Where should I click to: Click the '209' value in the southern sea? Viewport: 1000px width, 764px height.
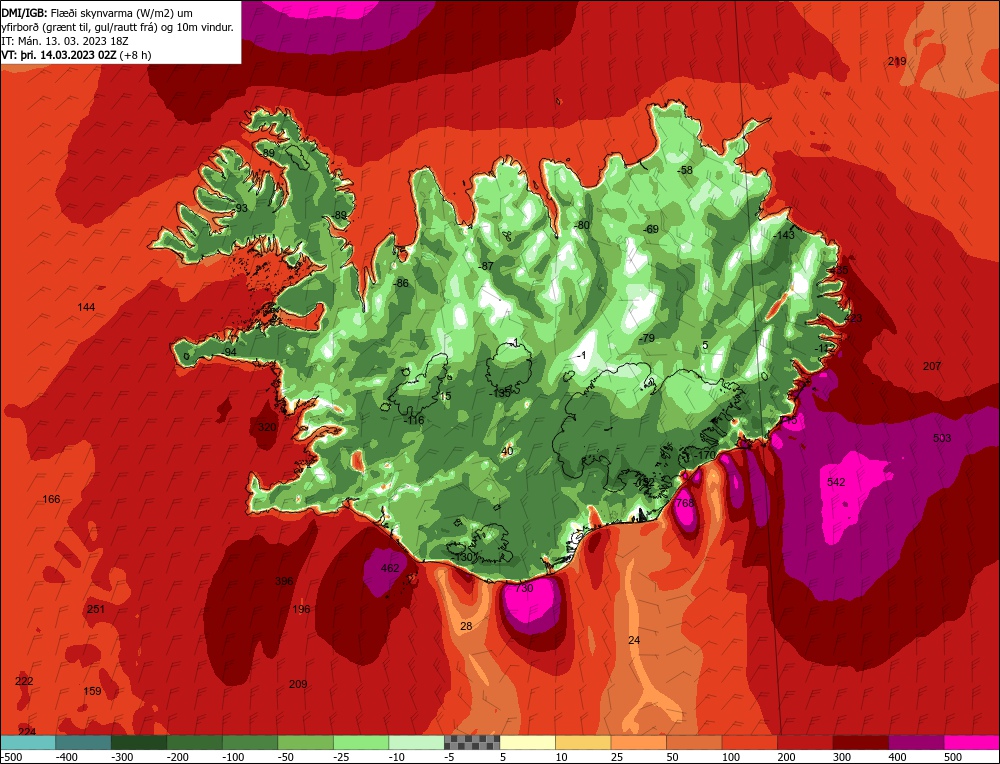298,684
